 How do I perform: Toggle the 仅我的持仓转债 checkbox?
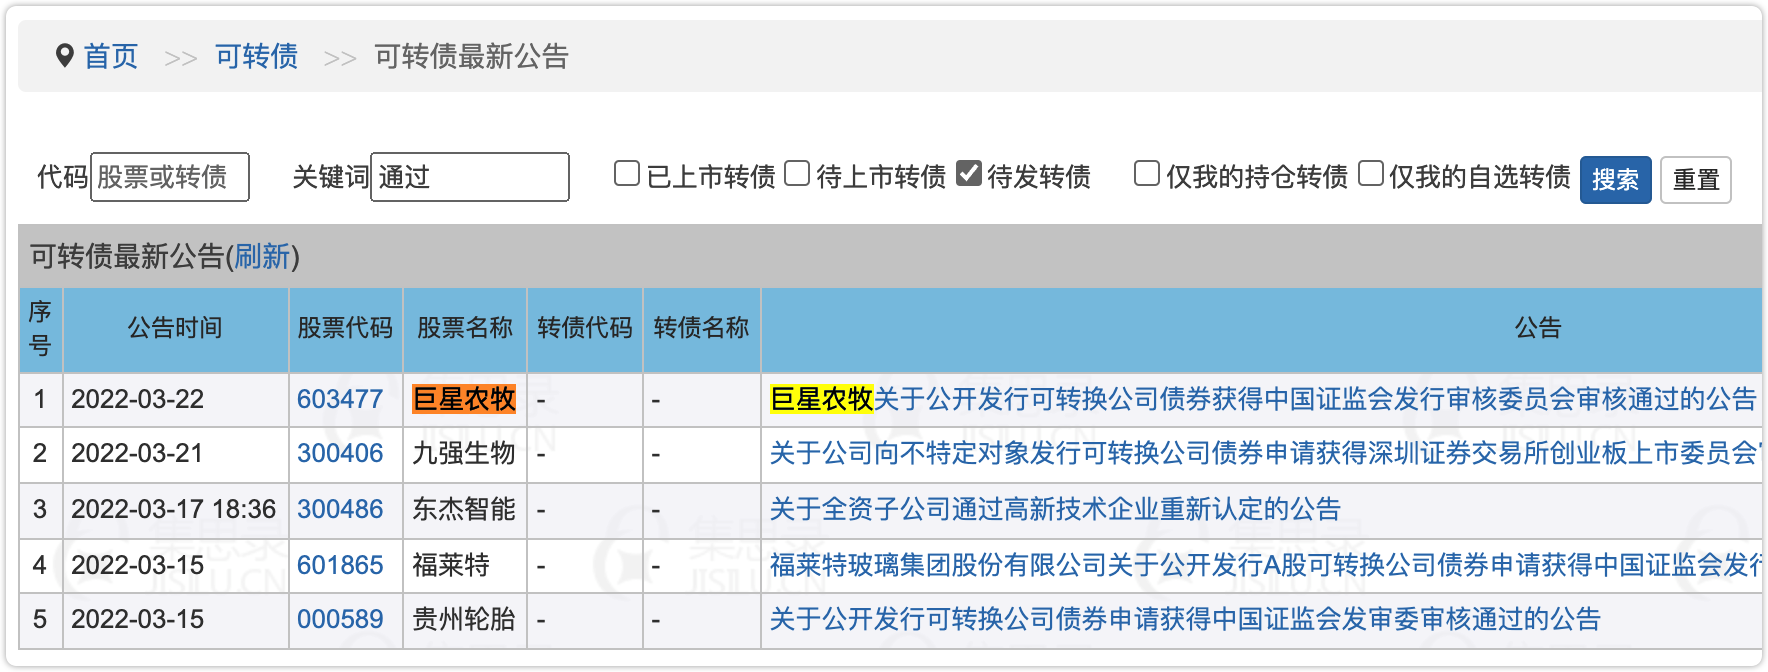[x=1147, y=174]
